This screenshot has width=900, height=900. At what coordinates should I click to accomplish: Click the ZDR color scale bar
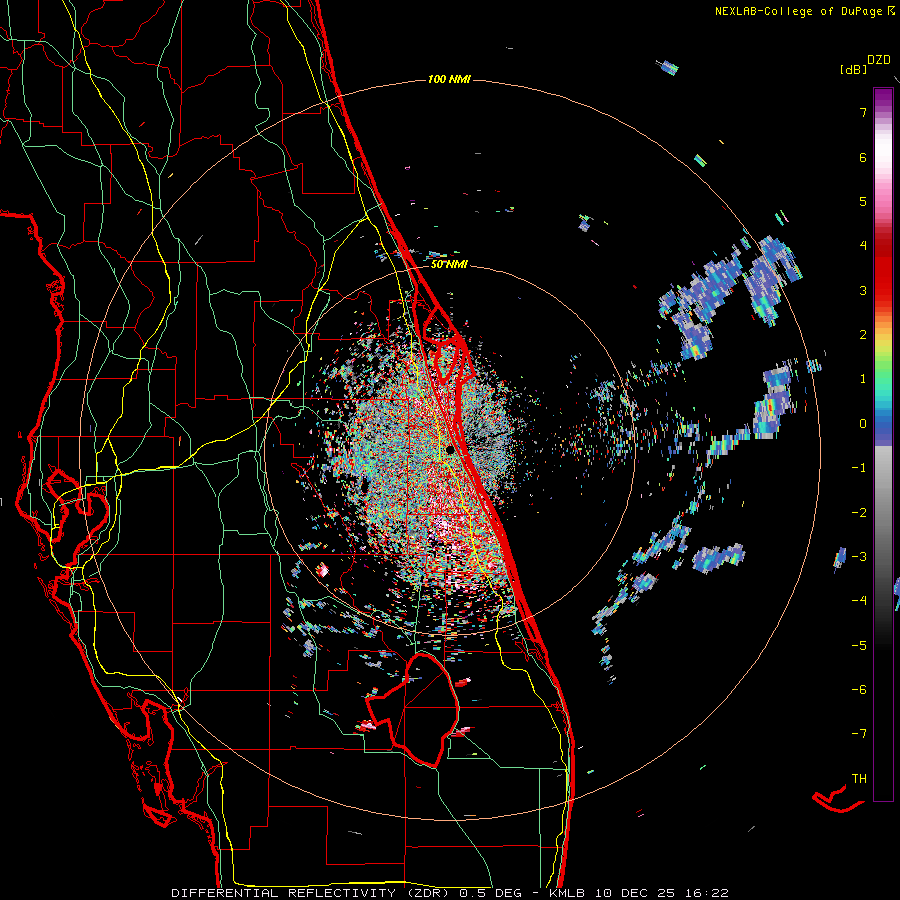(x=883, y=444)
